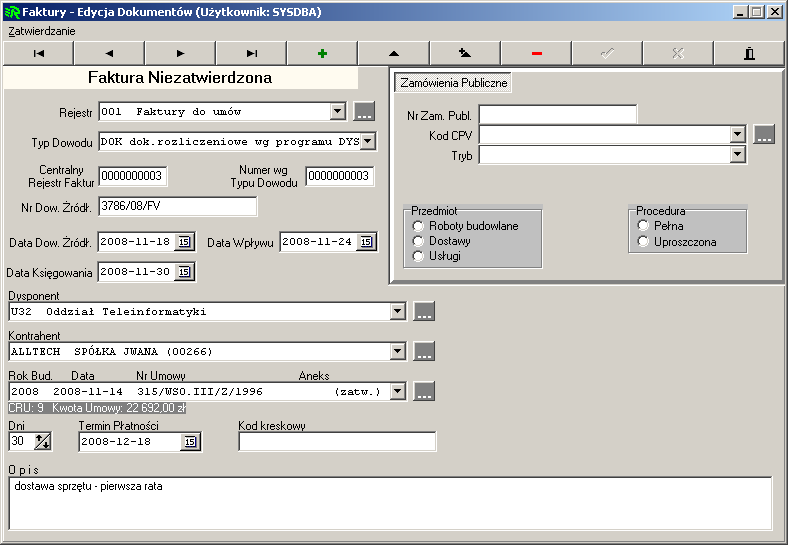Image resolution: width=788 pixels, height=545 pixels.
Task: Click the Dni recalculation arrows icon
Action: (x=42, y=442)
